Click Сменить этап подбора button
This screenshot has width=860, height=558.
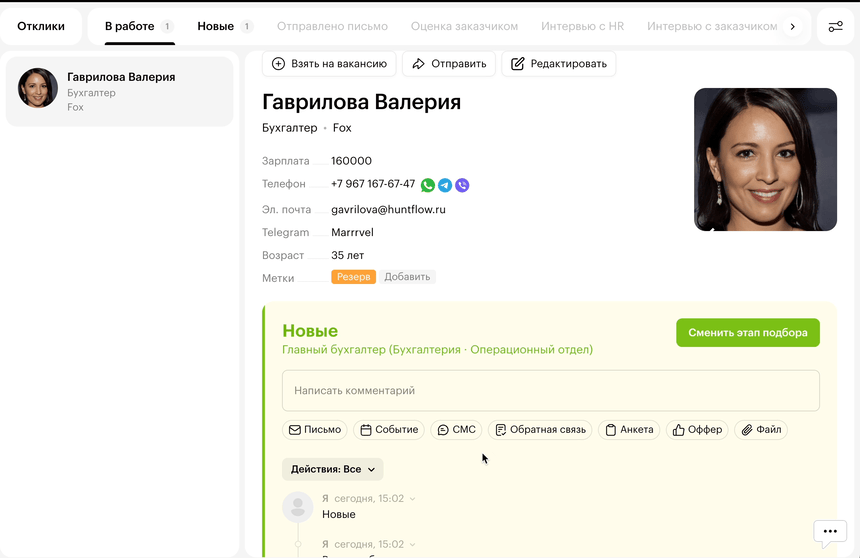coord(747,333)
